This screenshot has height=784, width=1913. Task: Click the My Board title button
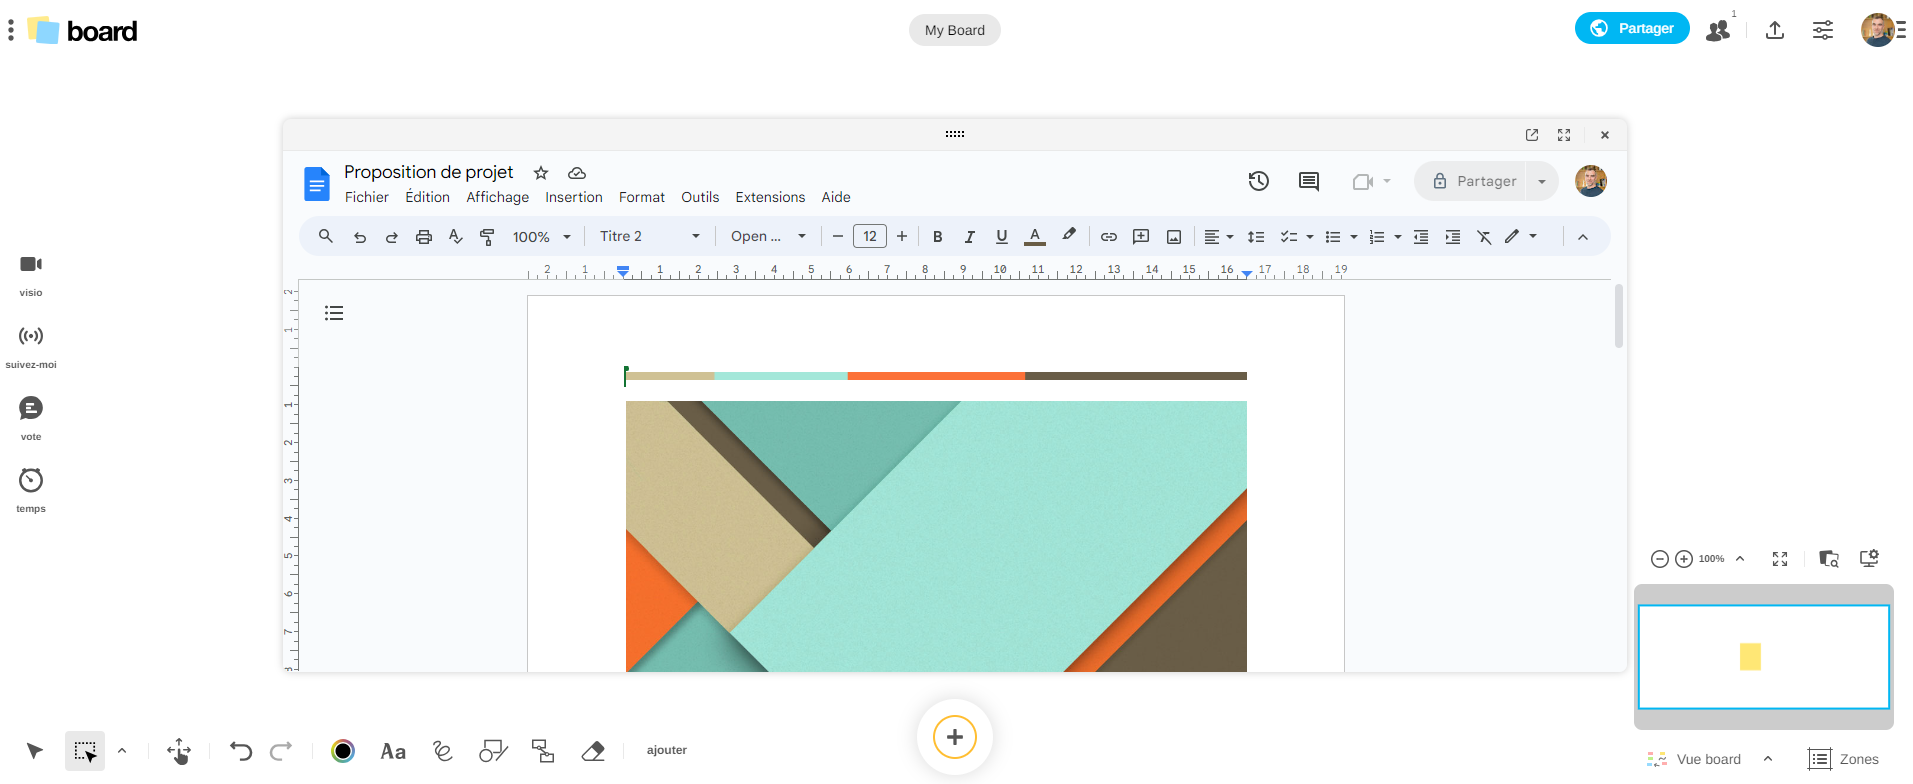[954, 30]
